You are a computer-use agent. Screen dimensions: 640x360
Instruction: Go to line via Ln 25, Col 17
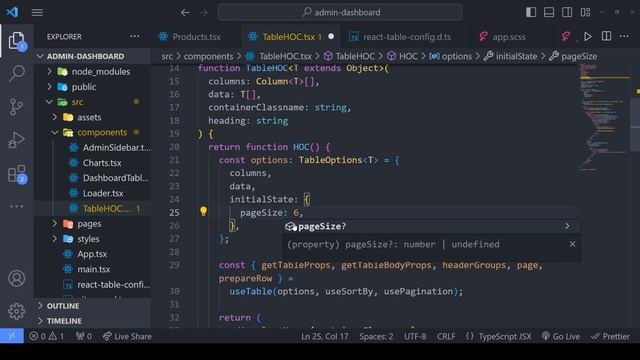click(325, 336)
